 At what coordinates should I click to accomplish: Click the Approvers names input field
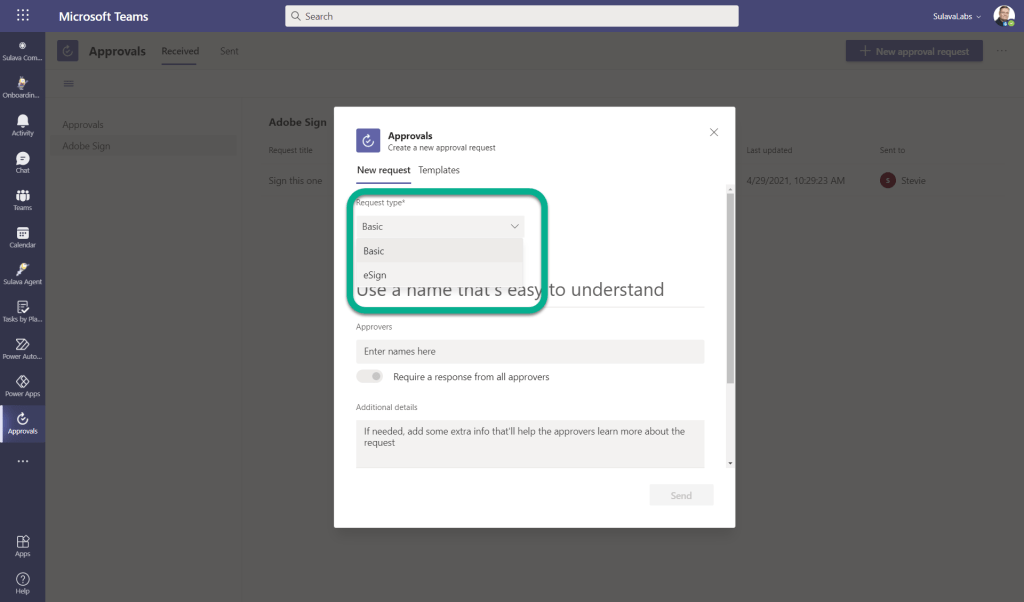pos(530,352)
